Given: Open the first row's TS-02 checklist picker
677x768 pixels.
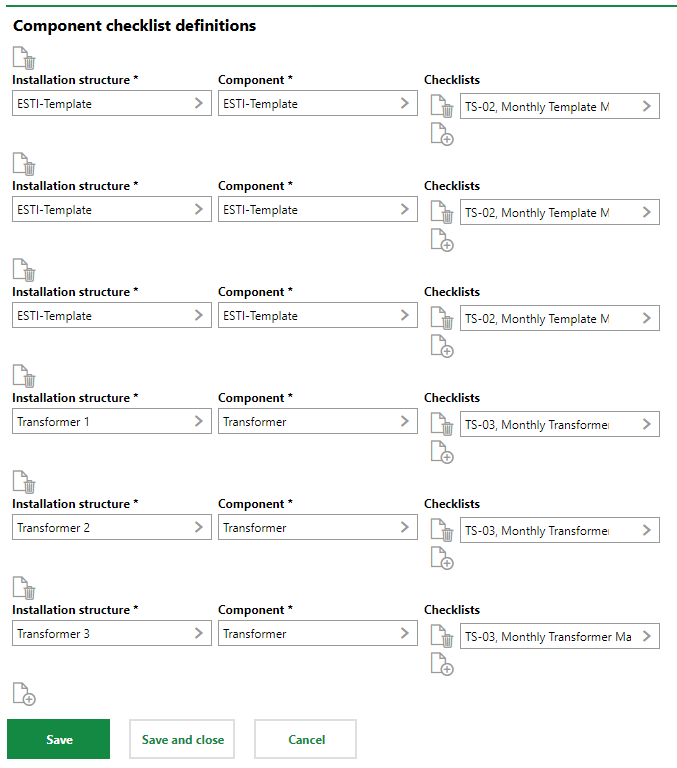Looking at the screenshot, I should tap(647, 107).
